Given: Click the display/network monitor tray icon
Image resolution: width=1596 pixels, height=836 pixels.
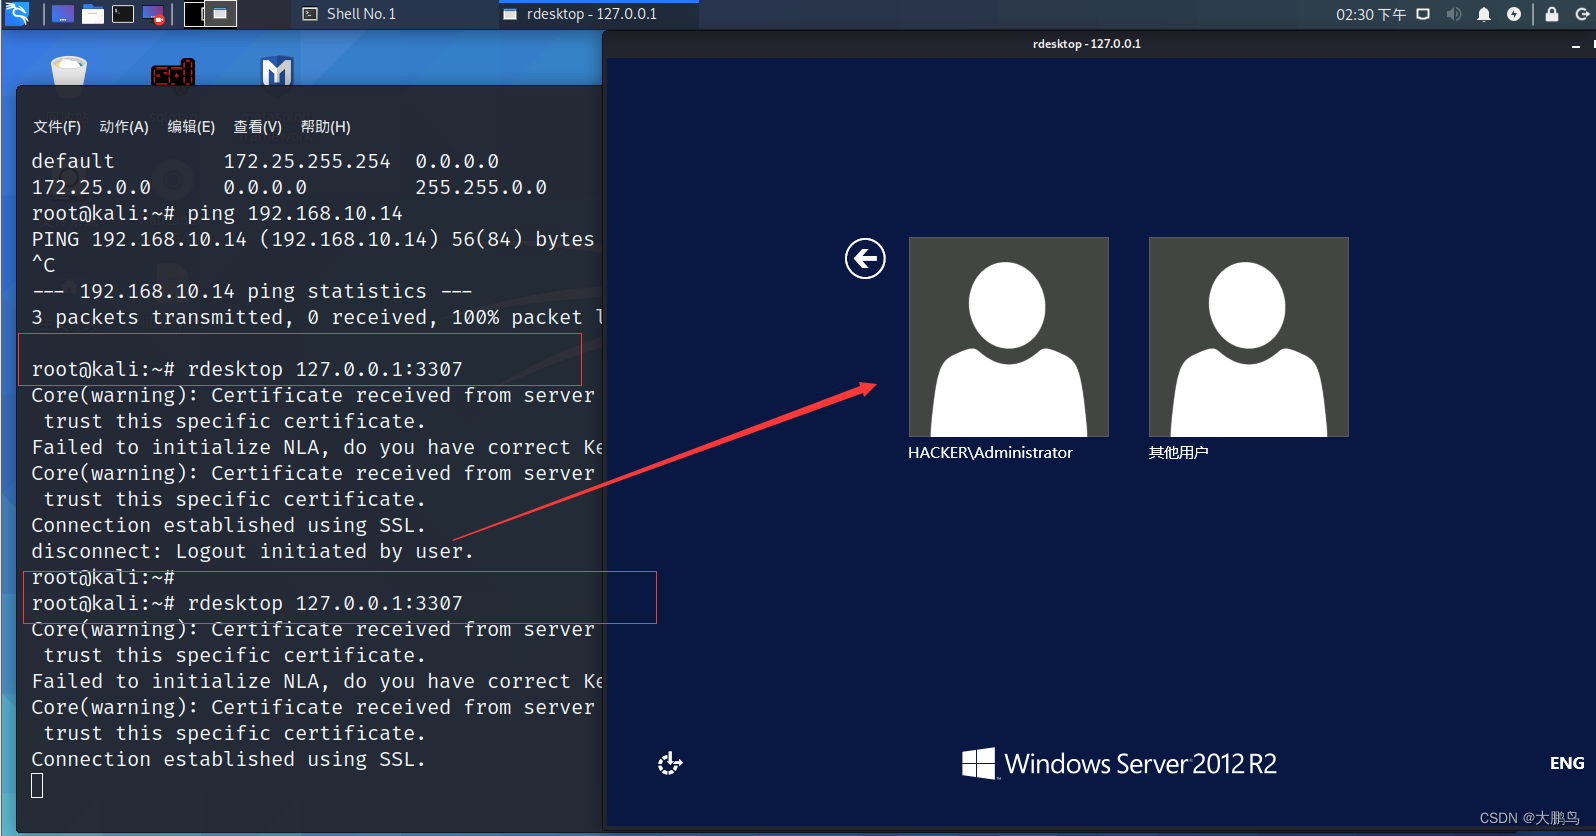Looking at the screenshot, I should [x=1423, y=14].
